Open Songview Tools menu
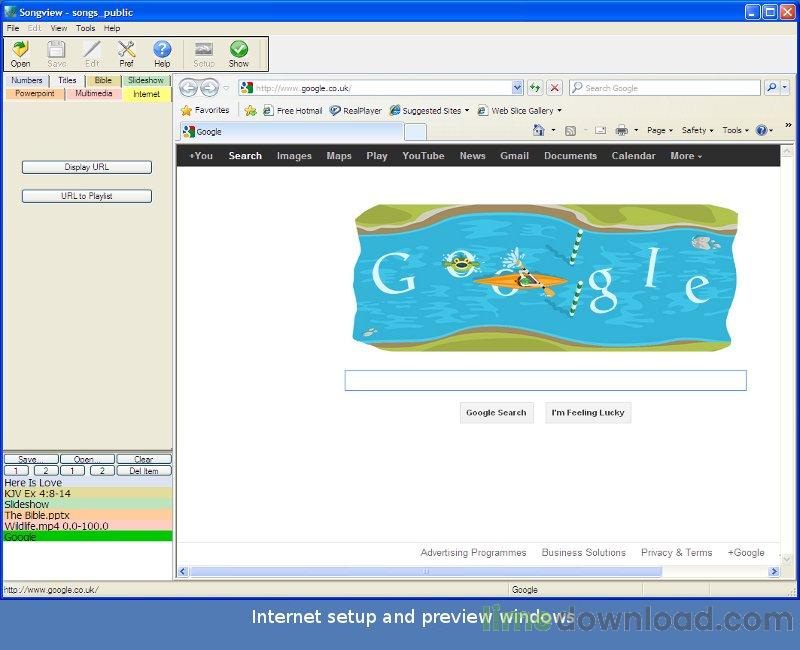800x650 pixels. [85, 28]
